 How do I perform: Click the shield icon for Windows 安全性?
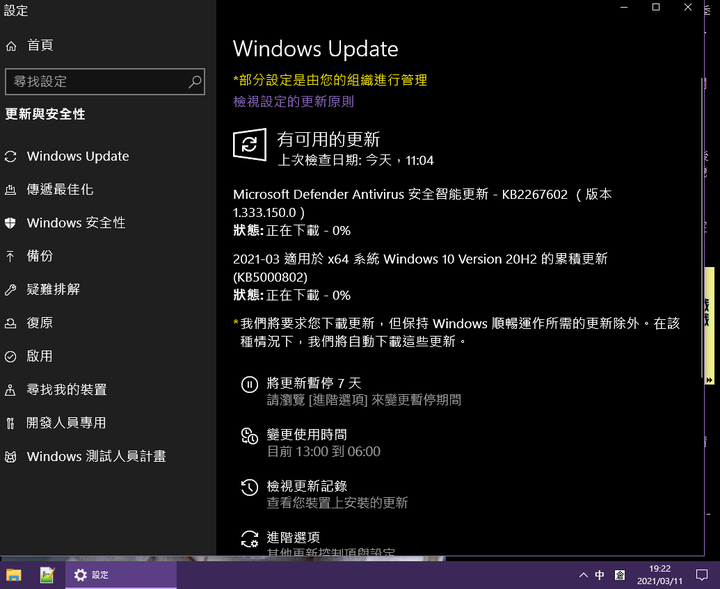pos(11,223)
